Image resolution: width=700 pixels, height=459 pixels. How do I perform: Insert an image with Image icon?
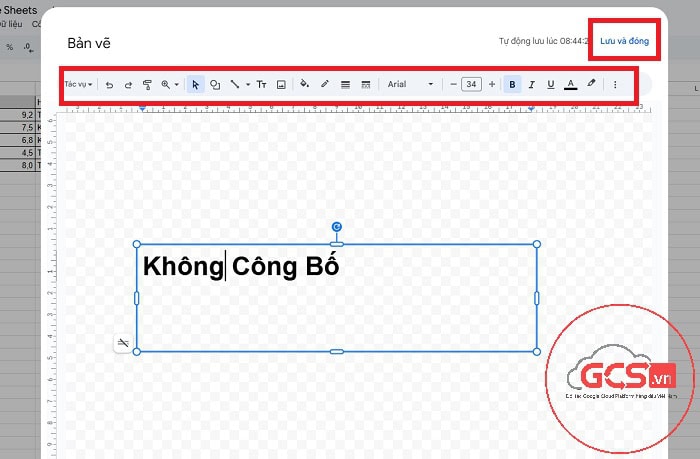tap(281, 85)
